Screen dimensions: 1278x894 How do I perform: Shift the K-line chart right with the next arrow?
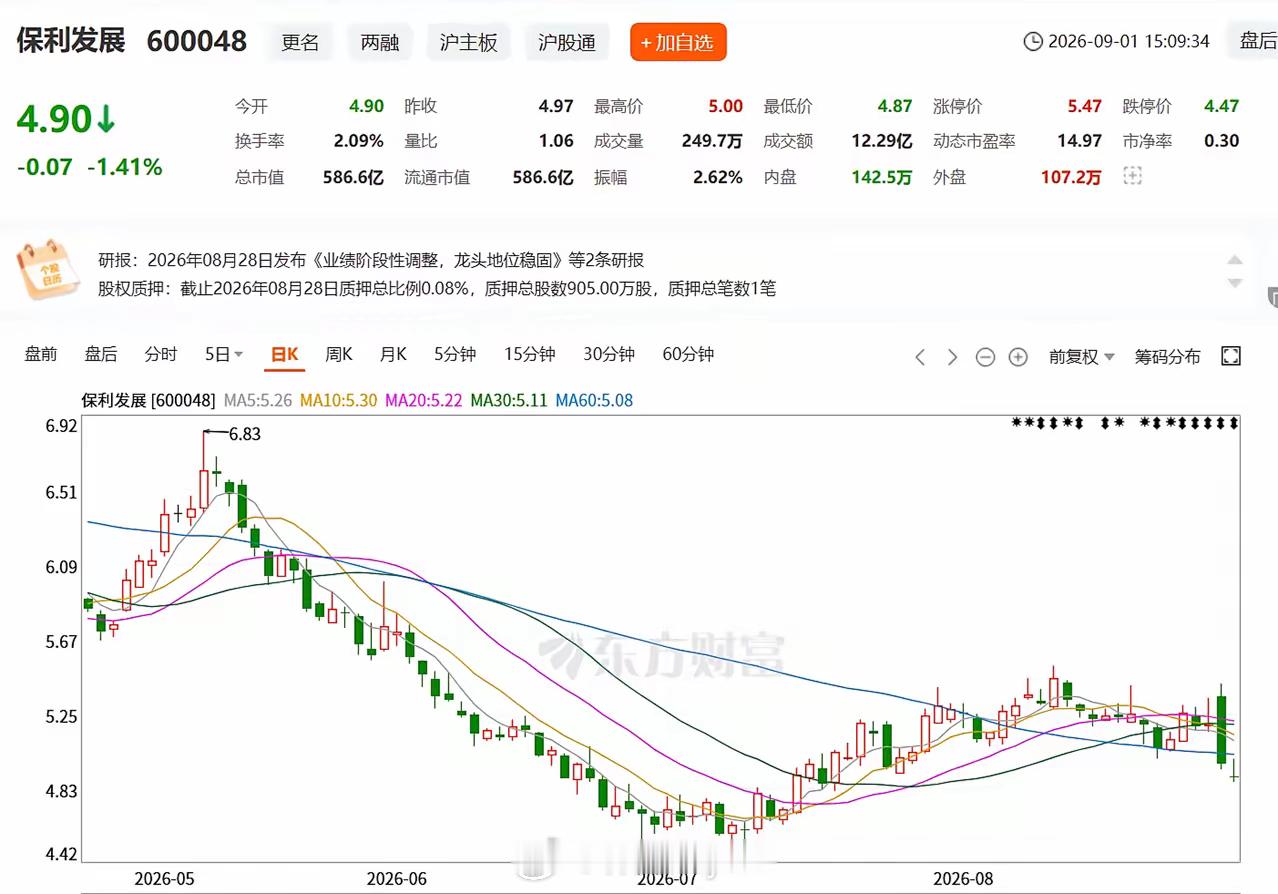coord(952,357)
